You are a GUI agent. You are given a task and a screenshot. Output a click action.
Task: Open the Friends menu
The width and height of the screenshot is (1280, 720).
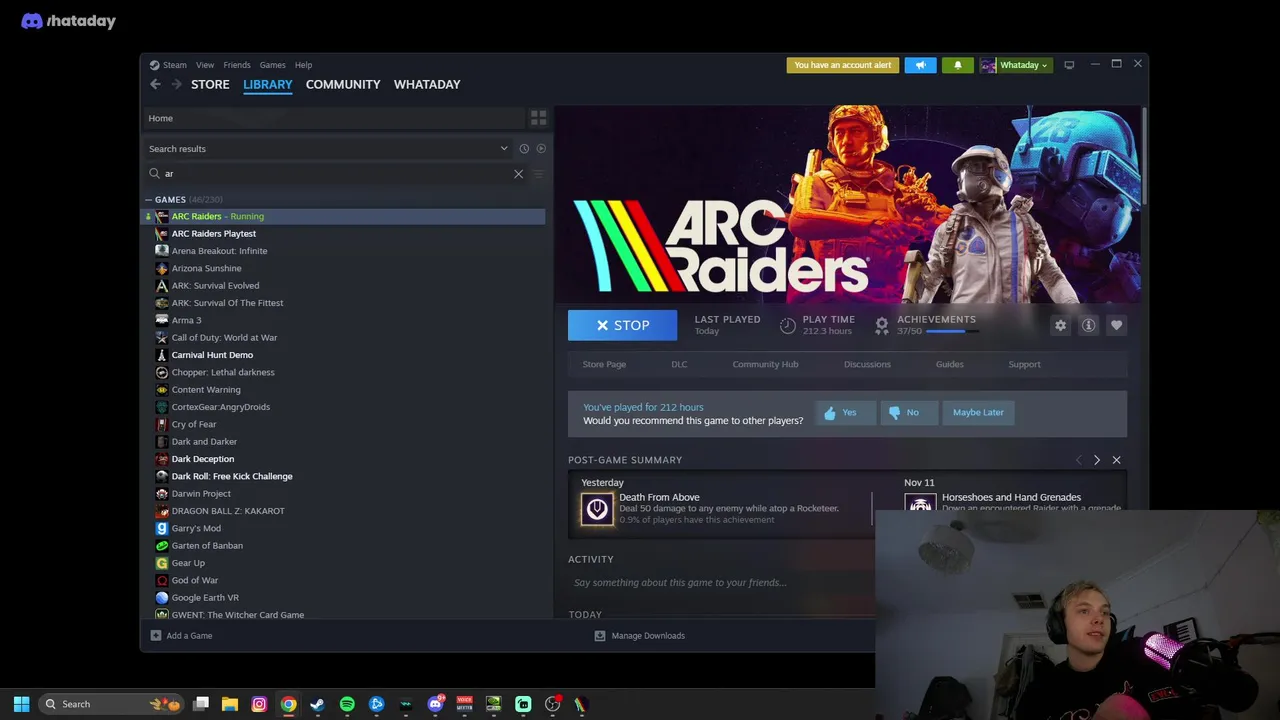(237, 65)
